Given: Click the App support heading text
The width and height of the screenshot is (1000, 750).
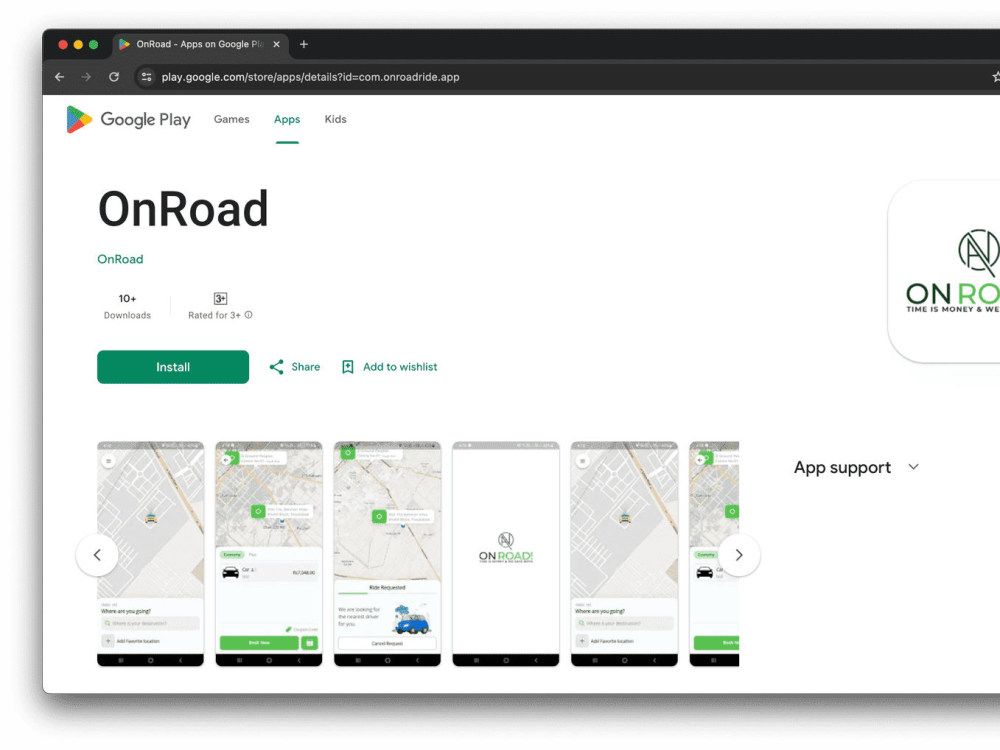Looking at the screenshot, I should coord(842,467).
